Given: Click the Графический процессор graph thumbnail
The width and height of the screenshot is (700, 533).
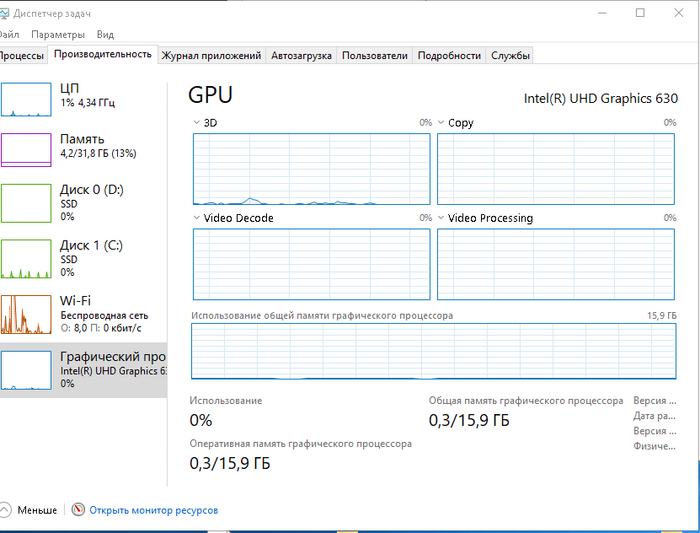Looking at the screenshot, I should tap(25, 370).
